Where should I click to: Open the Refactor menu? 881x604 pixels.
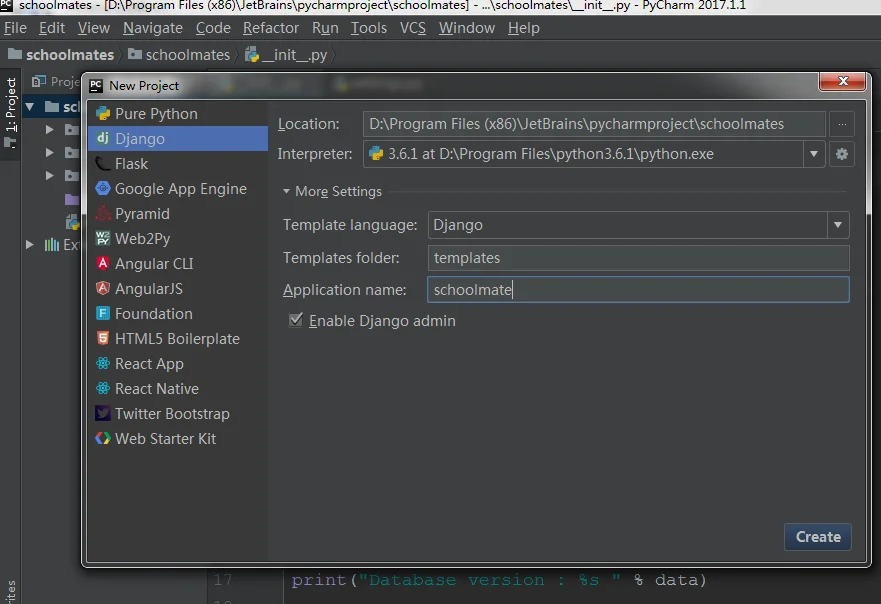click(x=271, y=28)
